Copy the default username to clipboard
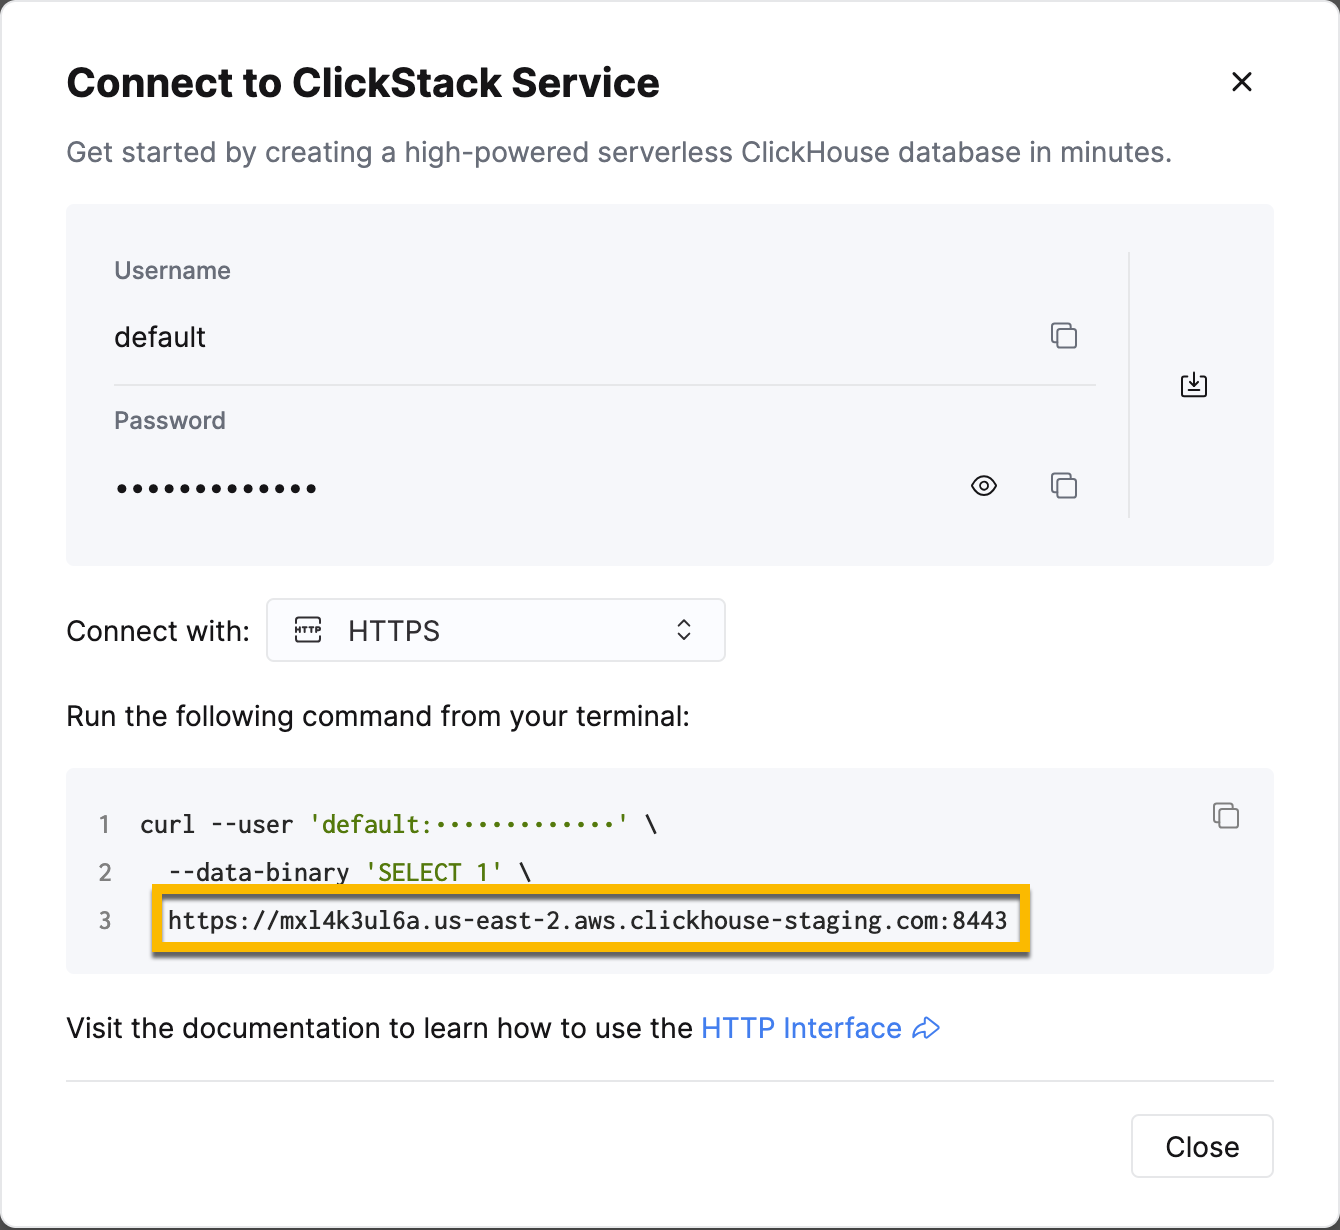The image size is (1340, 1230). click(x=1064, y=336)
